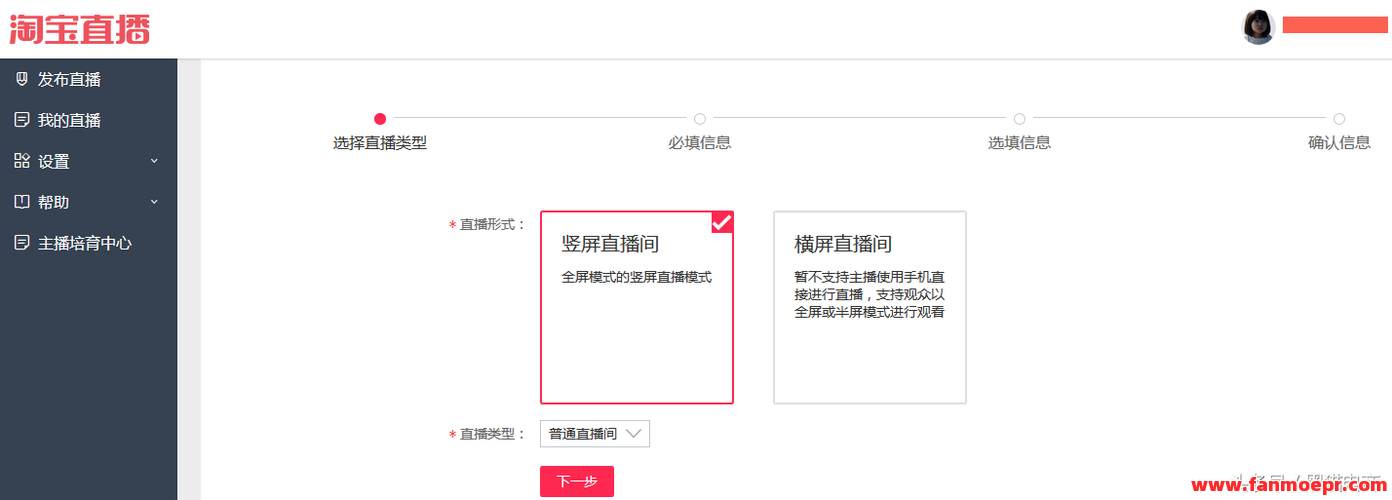The height and width of the screenshot is (500, 1392).
Task: Select the 竖屏直播间 card
Action: [637, 307]
